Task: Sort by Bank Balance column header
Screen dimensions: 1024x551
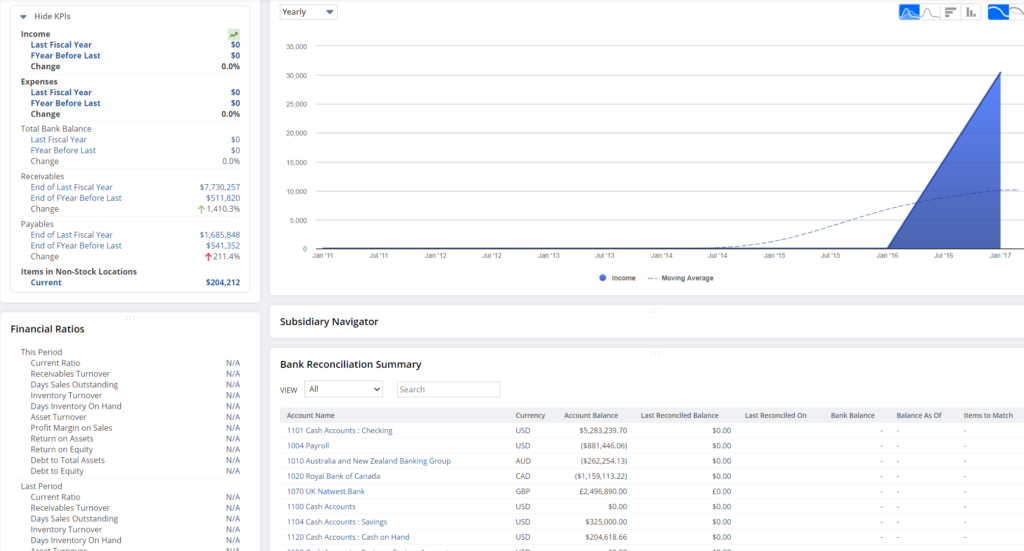Action: point(852,415)
